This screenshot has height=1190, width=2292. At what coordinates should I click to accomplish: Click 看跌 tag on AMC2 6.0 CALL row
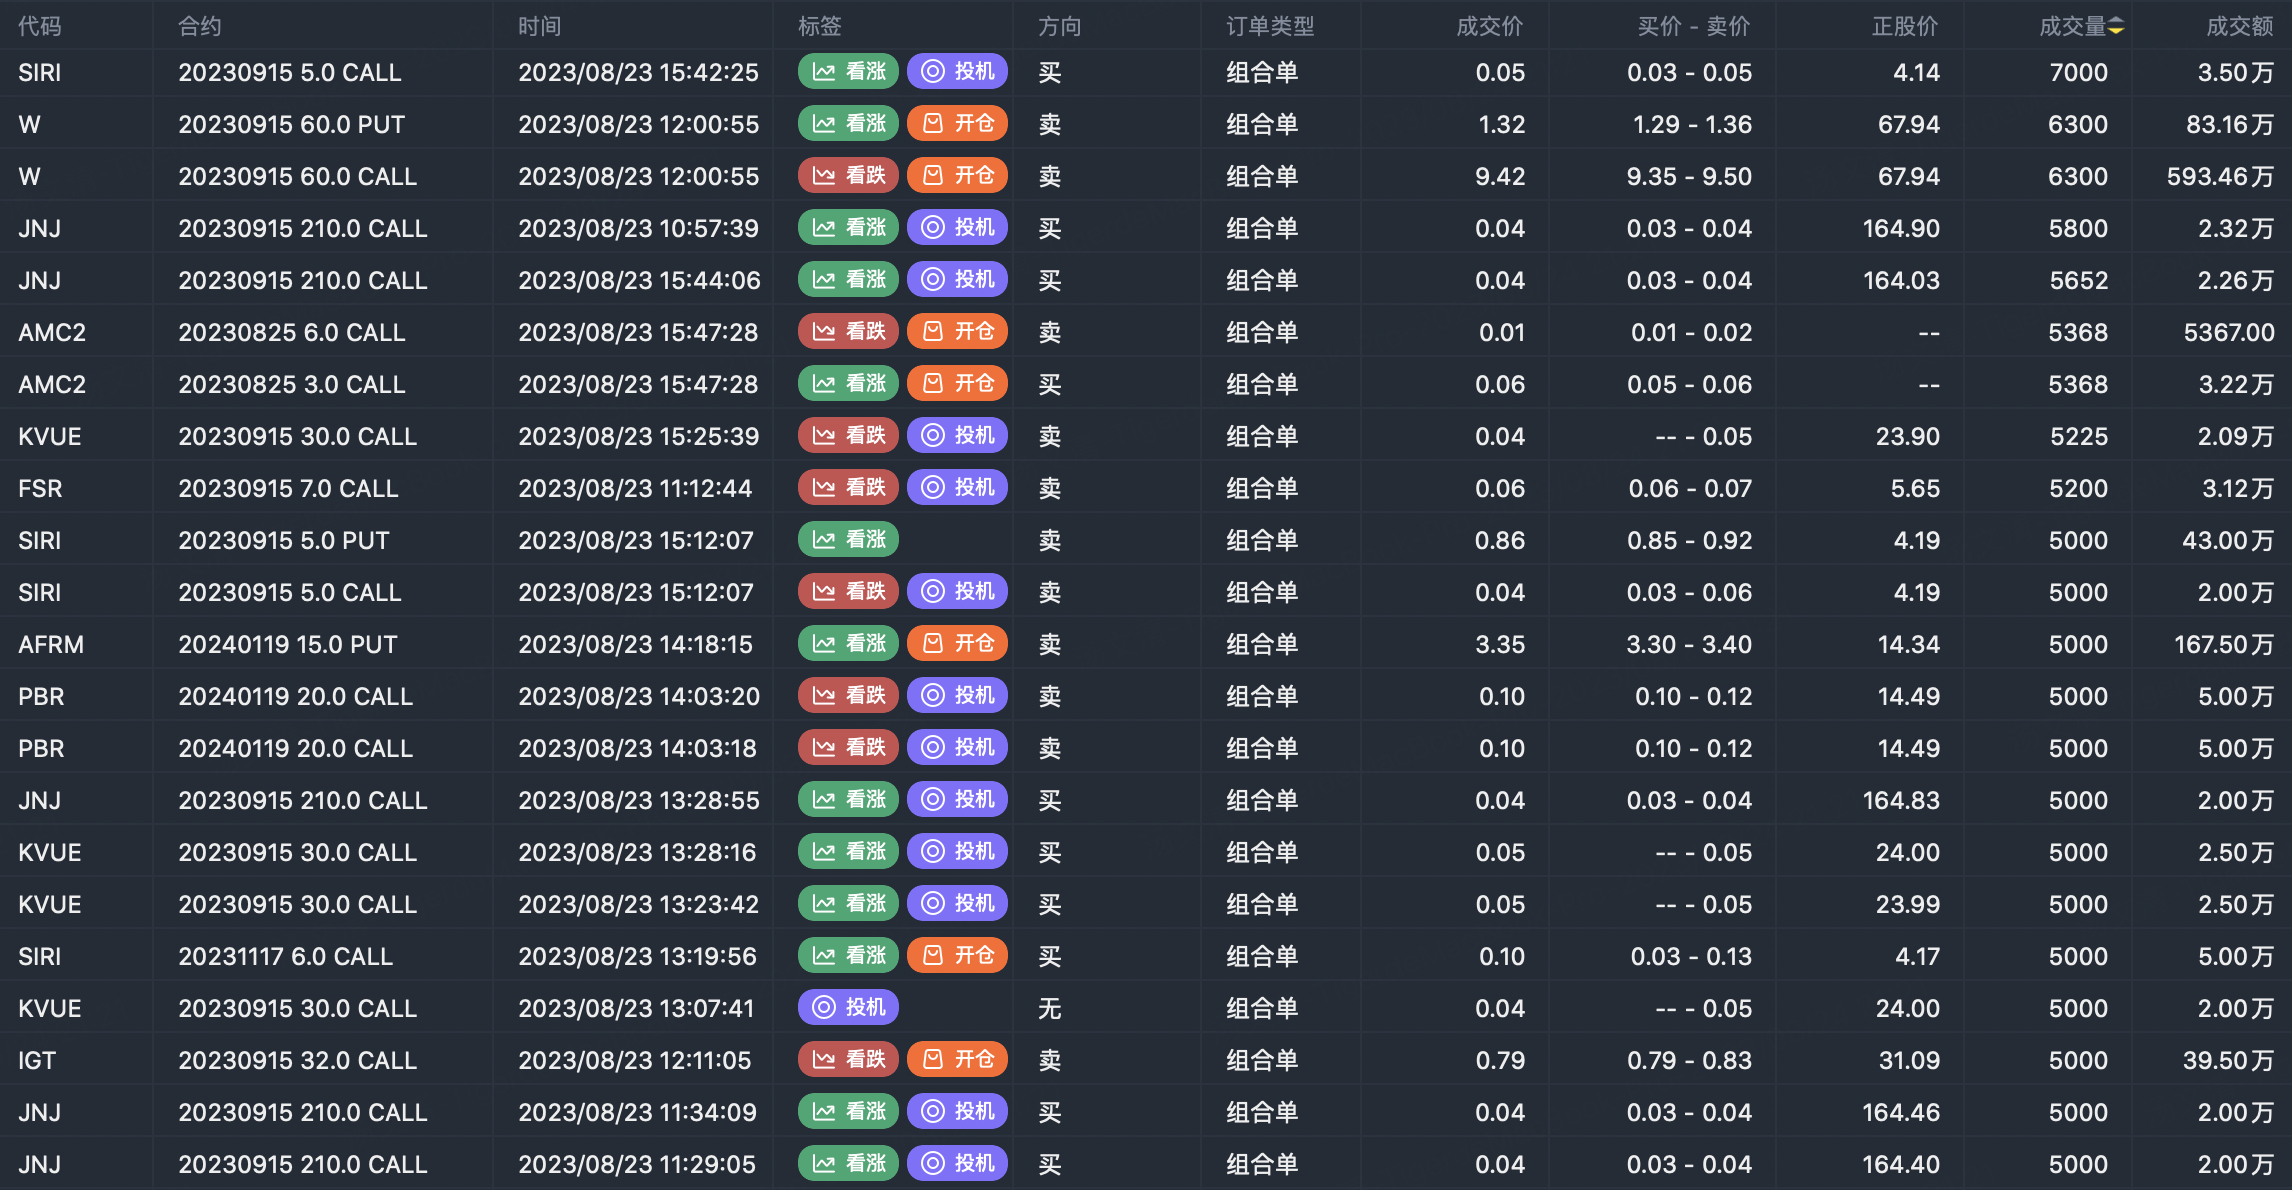[x=848, y=332]
